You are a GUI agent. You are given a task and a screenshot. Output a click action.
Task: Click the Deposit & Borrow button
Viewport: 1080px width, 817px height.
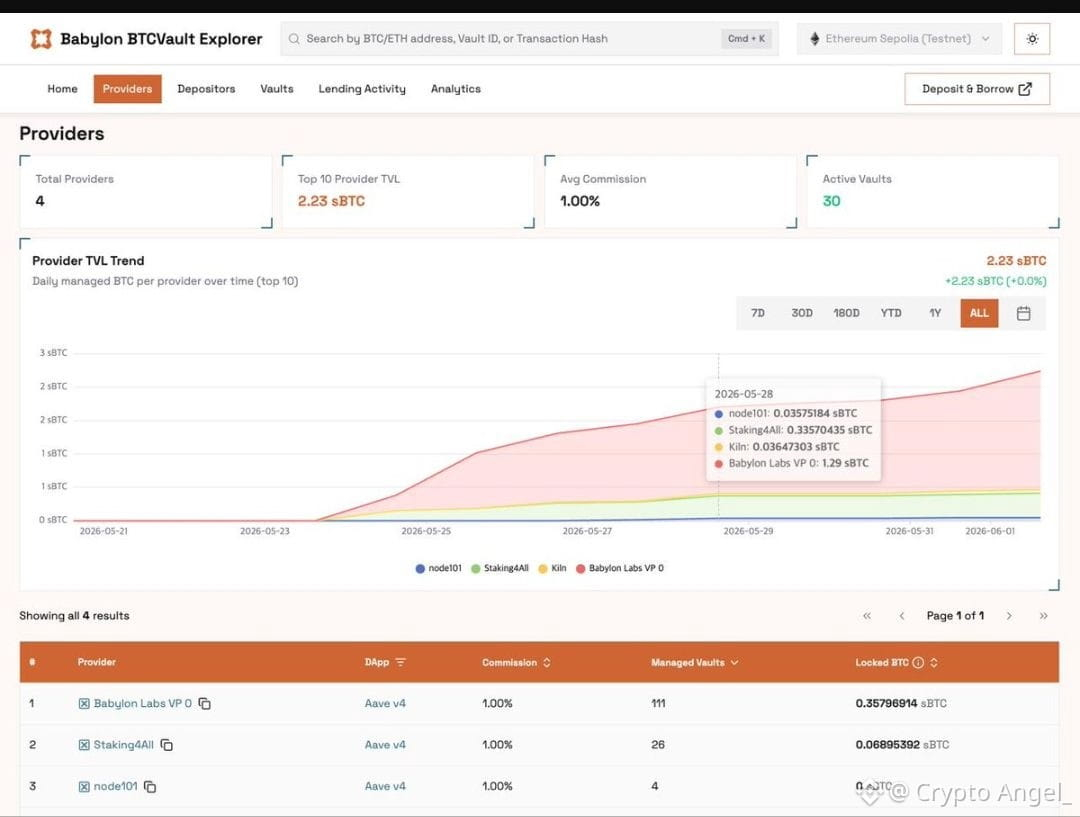click(x=977, y=89)
